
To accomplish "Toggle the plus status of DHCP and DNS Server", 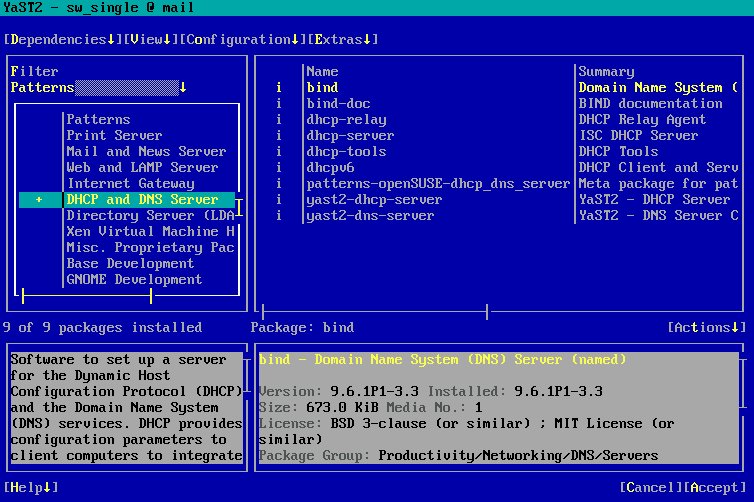I will tap(39, 200).
